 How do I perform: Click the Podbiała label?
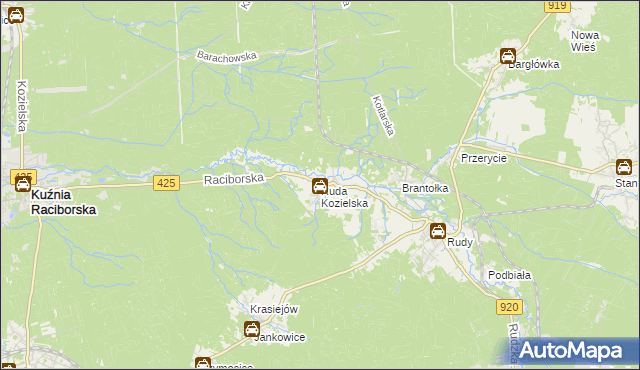pyautogui.click(x=509, y=275)
